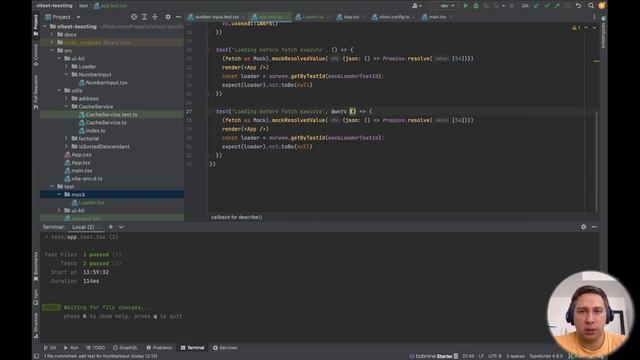Open the user account icon dropdown in toolbar

coord(417,6)
